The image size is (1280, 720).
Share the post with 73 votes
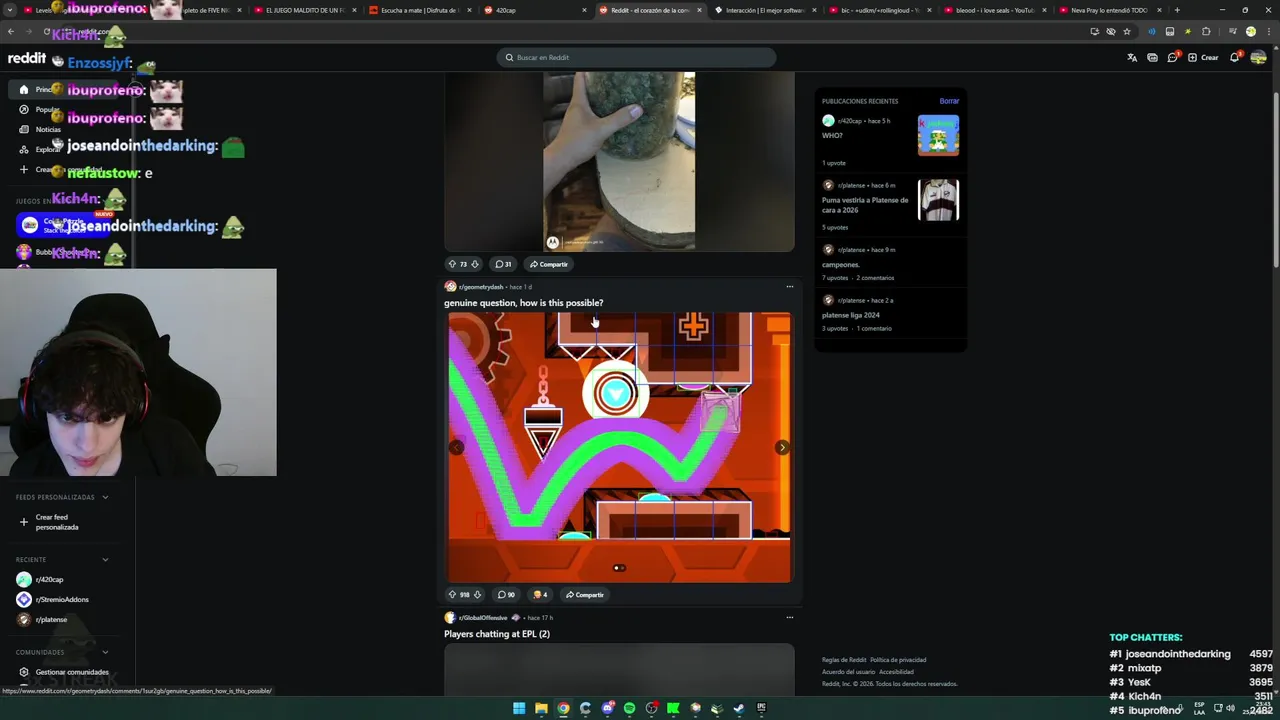(549, 264)
